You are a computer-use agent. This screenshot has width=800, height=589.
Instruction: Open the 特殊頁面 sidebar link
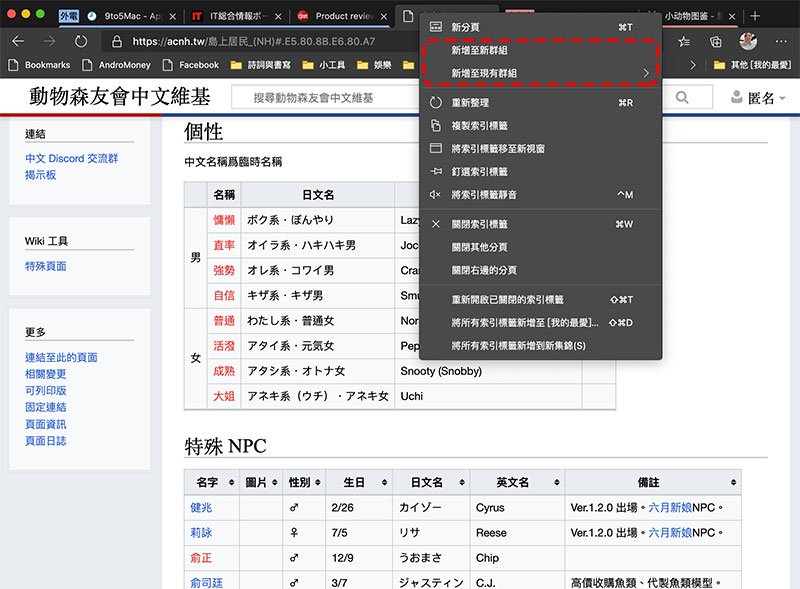point(46,266)
